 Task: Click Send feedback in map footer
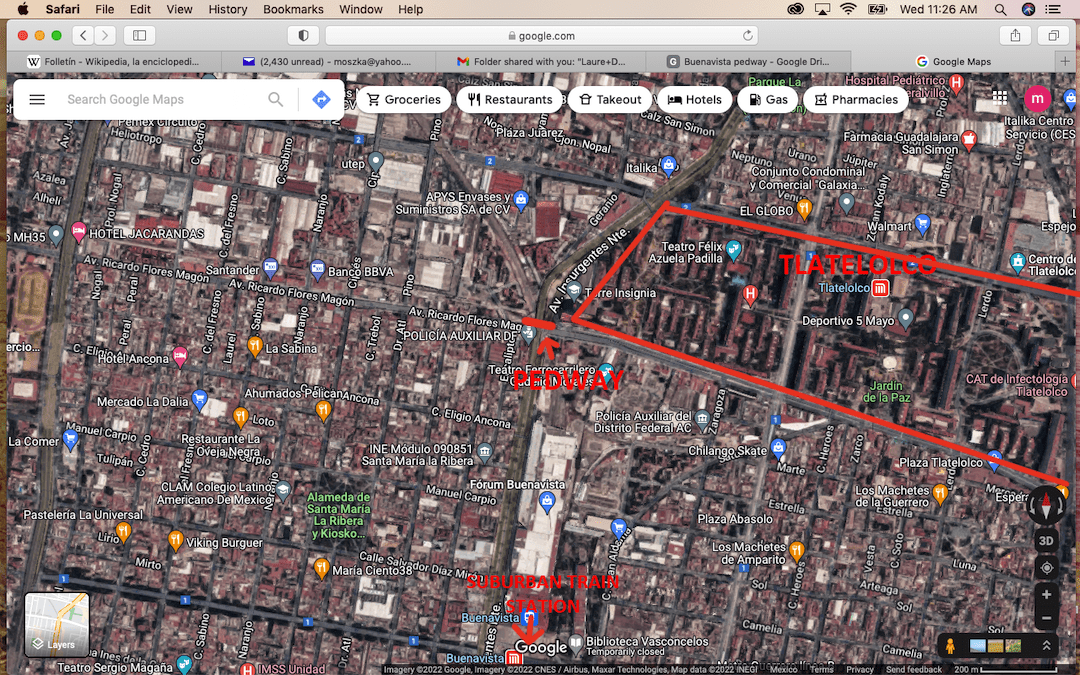coord(913,669)
